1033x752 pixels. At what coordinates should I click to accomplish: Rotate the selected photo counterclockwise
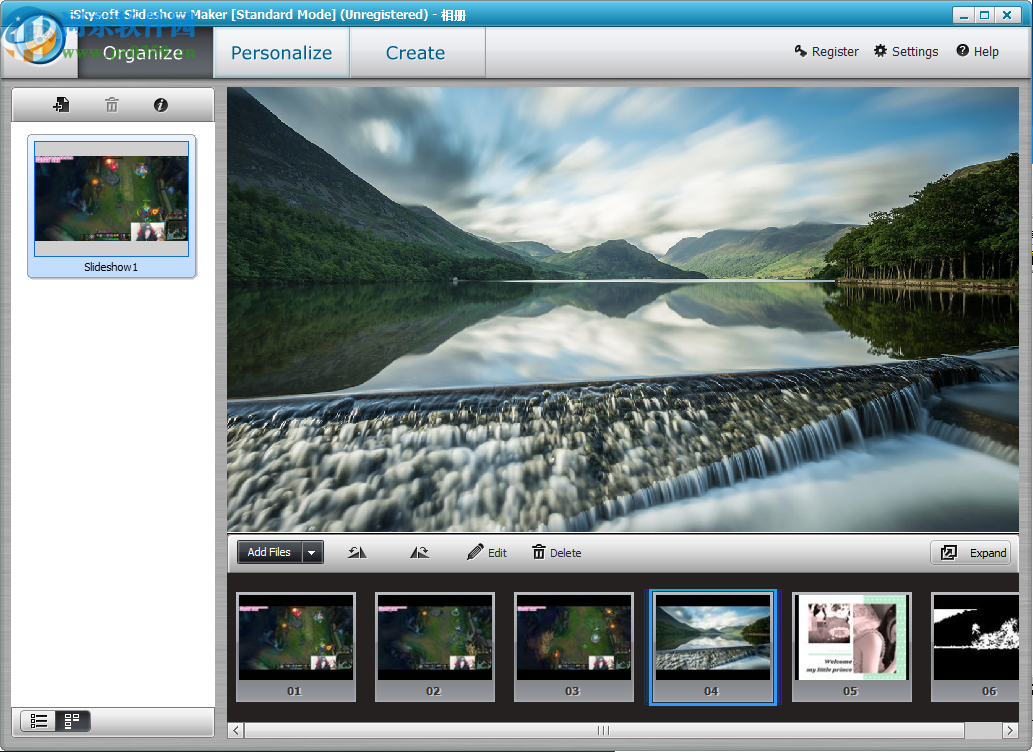point(356,551)
